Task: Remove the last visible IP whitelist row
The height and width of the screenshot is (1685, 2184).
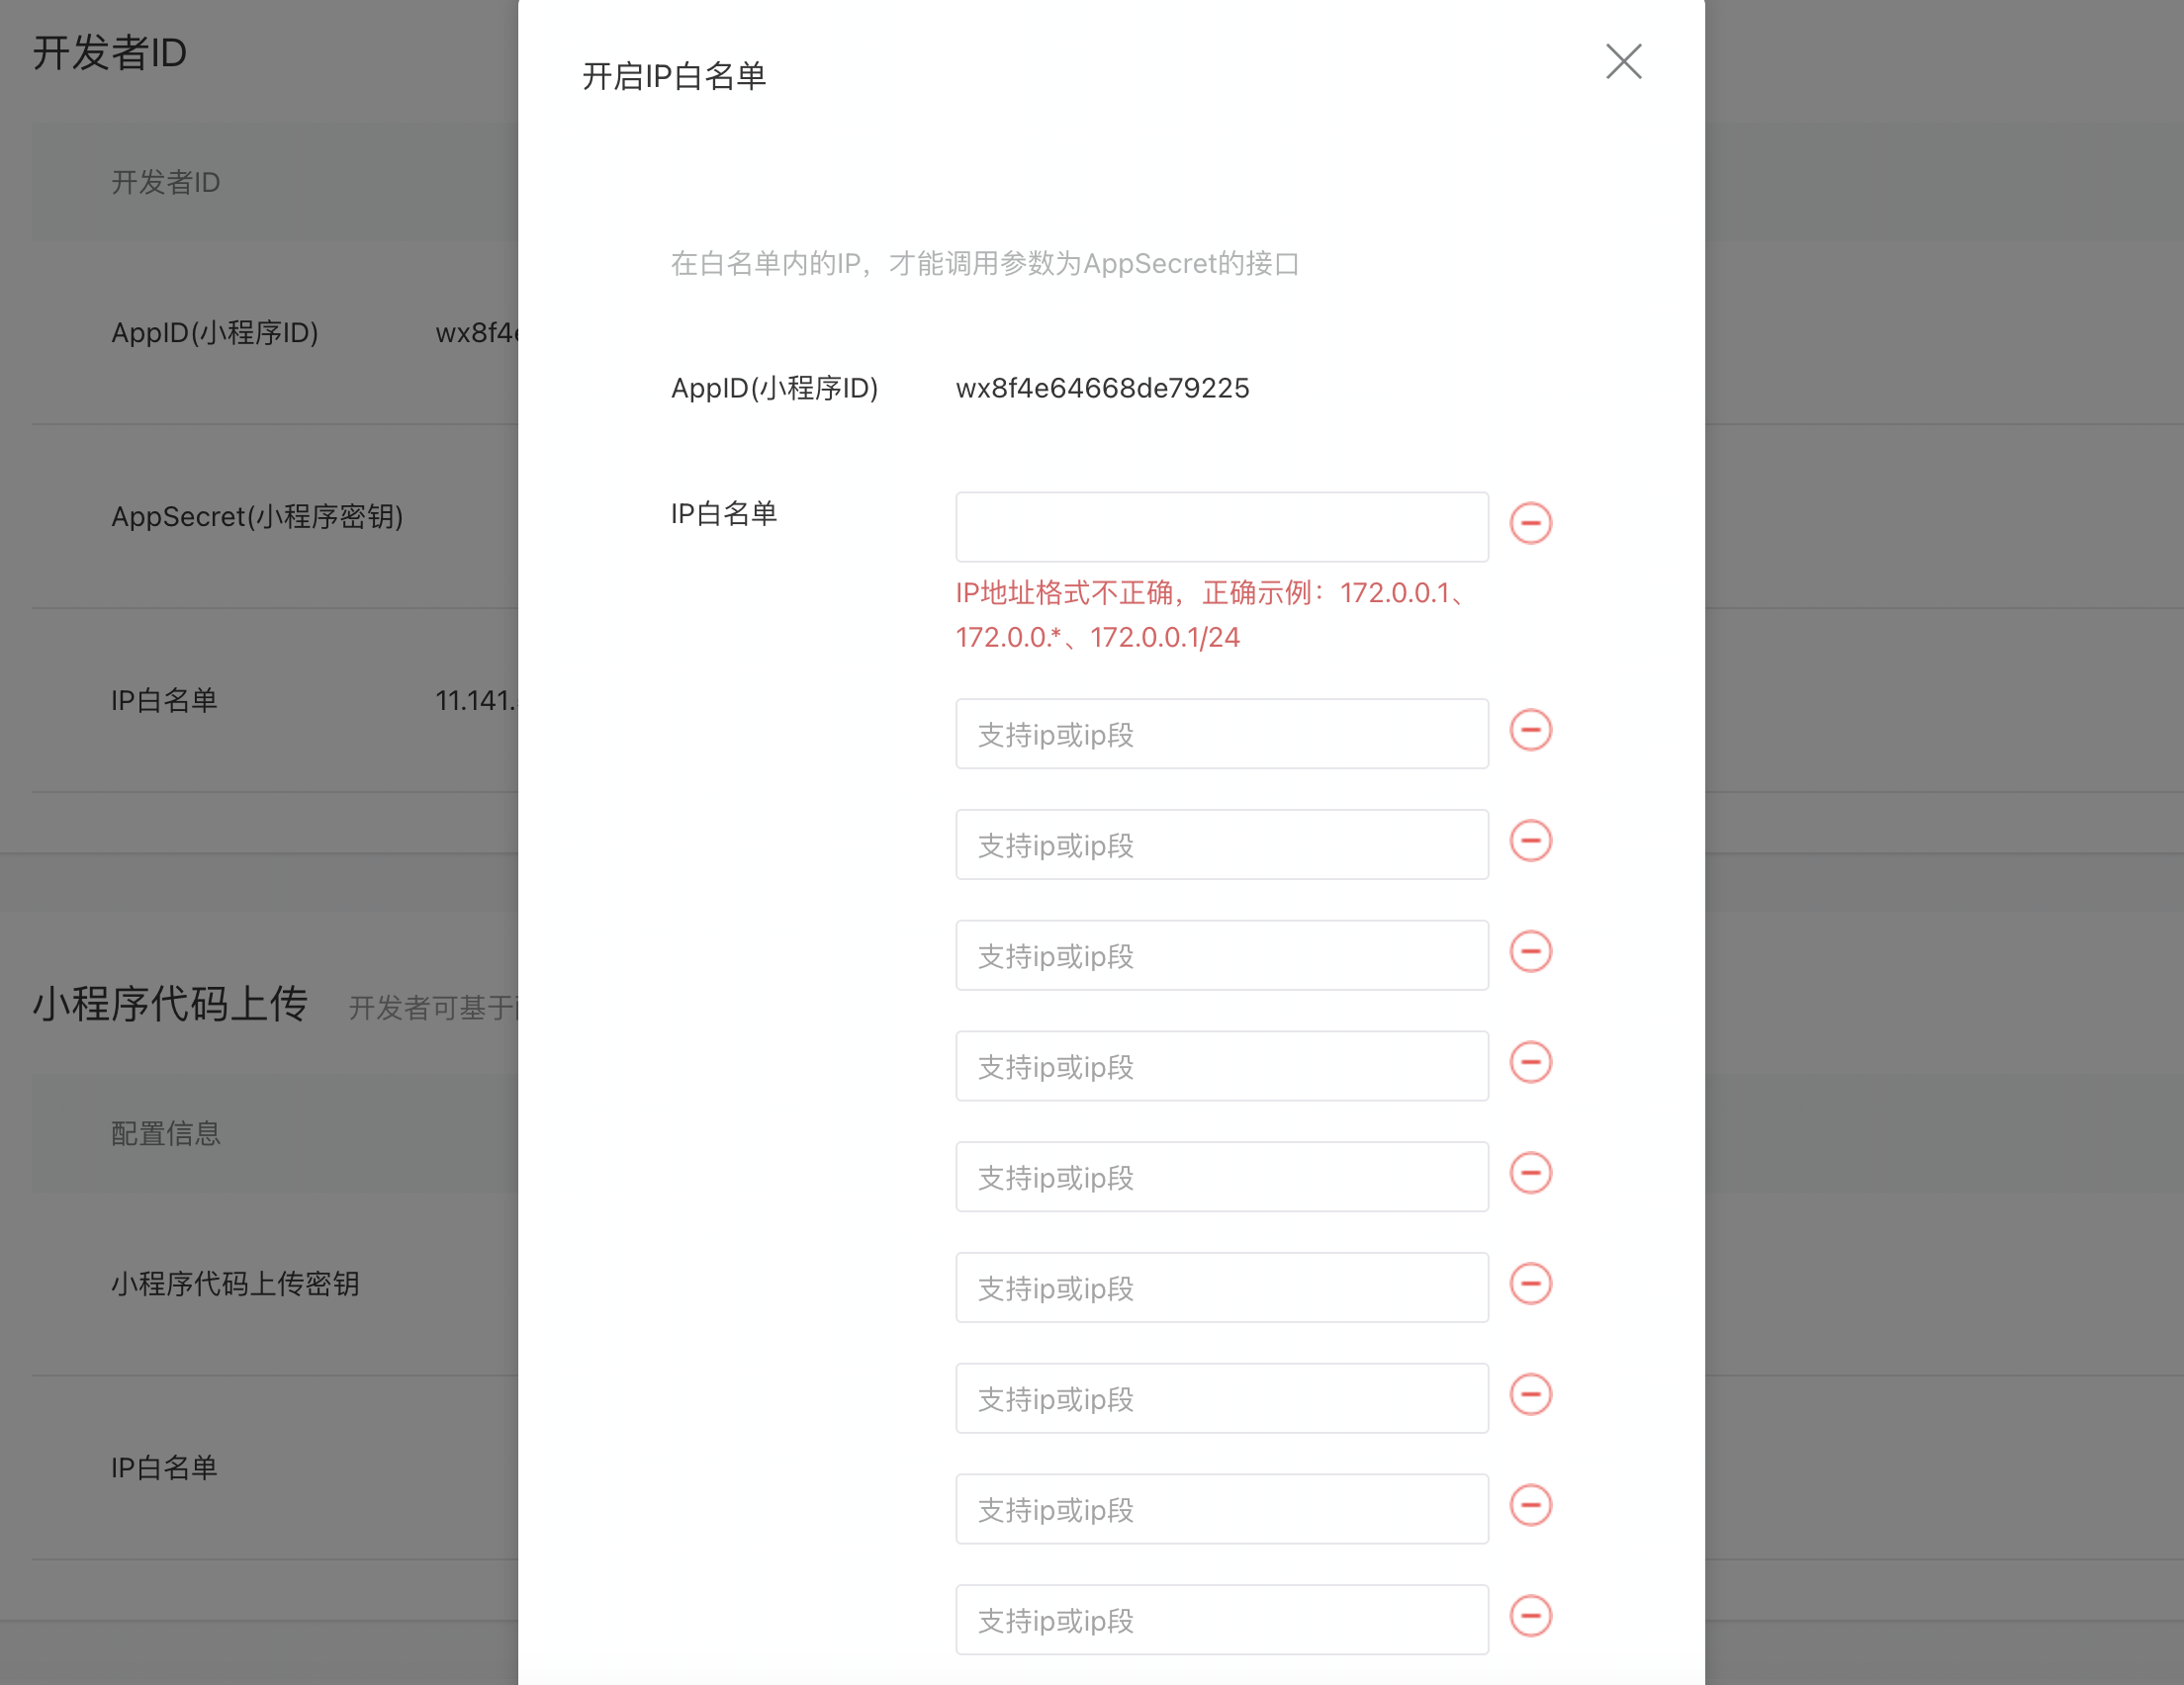Action: [x=1530, y=1617]
